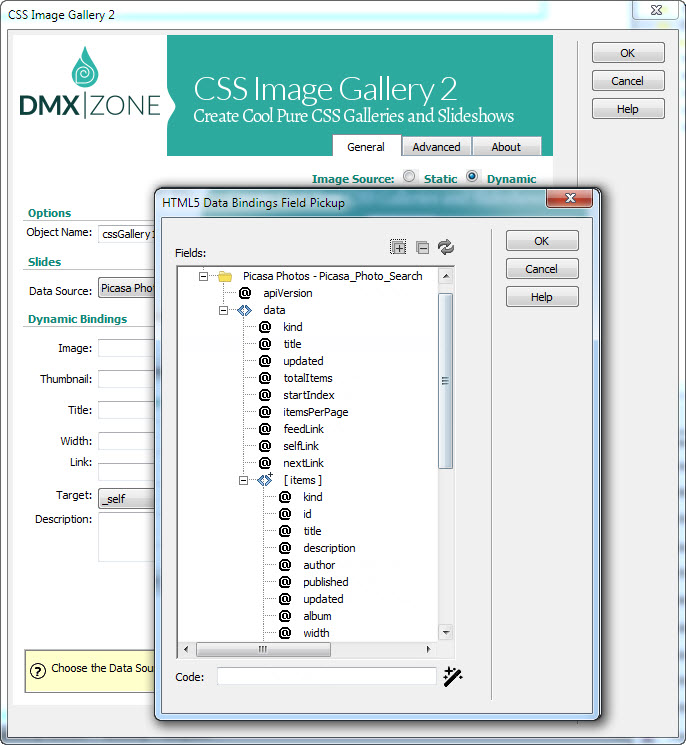Click OK in the Field Pickup dialog
The image size is (686, 745).
(542, 241)
